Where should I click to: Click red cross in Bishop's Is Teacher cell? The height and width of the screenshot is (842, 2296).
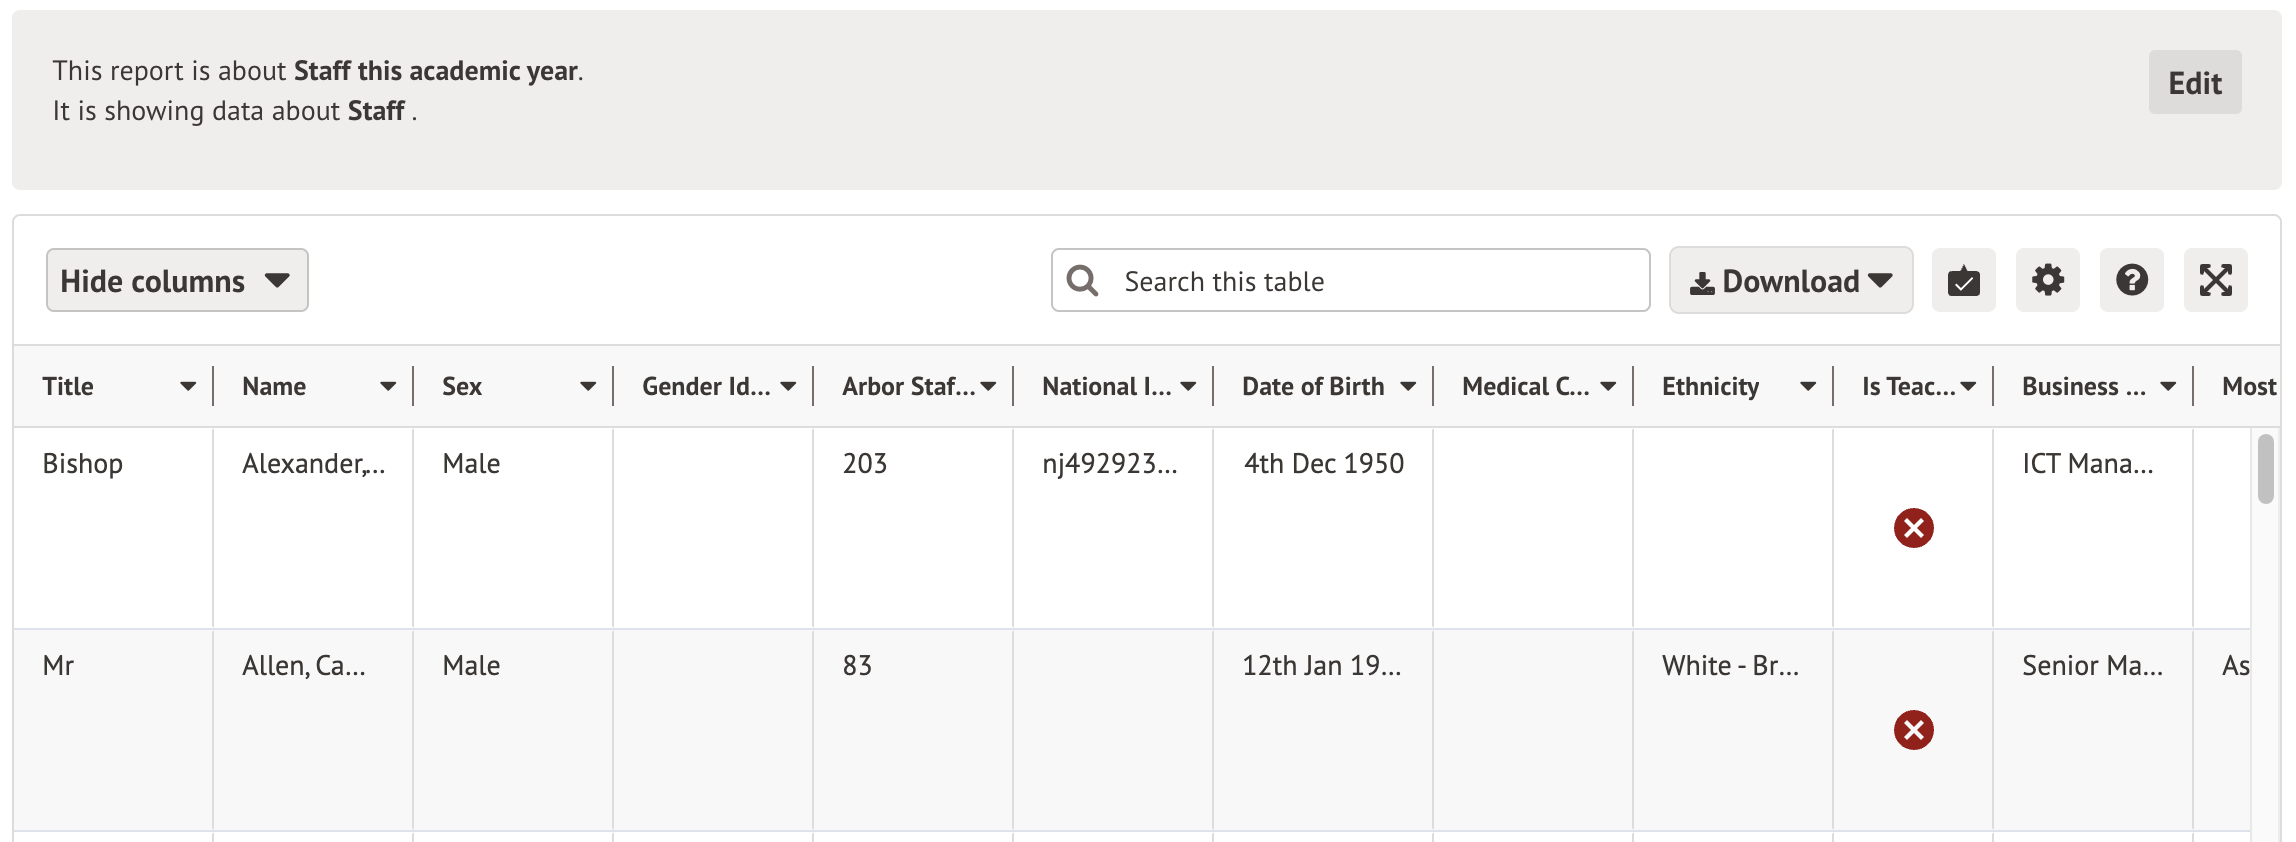(1913, 528)
